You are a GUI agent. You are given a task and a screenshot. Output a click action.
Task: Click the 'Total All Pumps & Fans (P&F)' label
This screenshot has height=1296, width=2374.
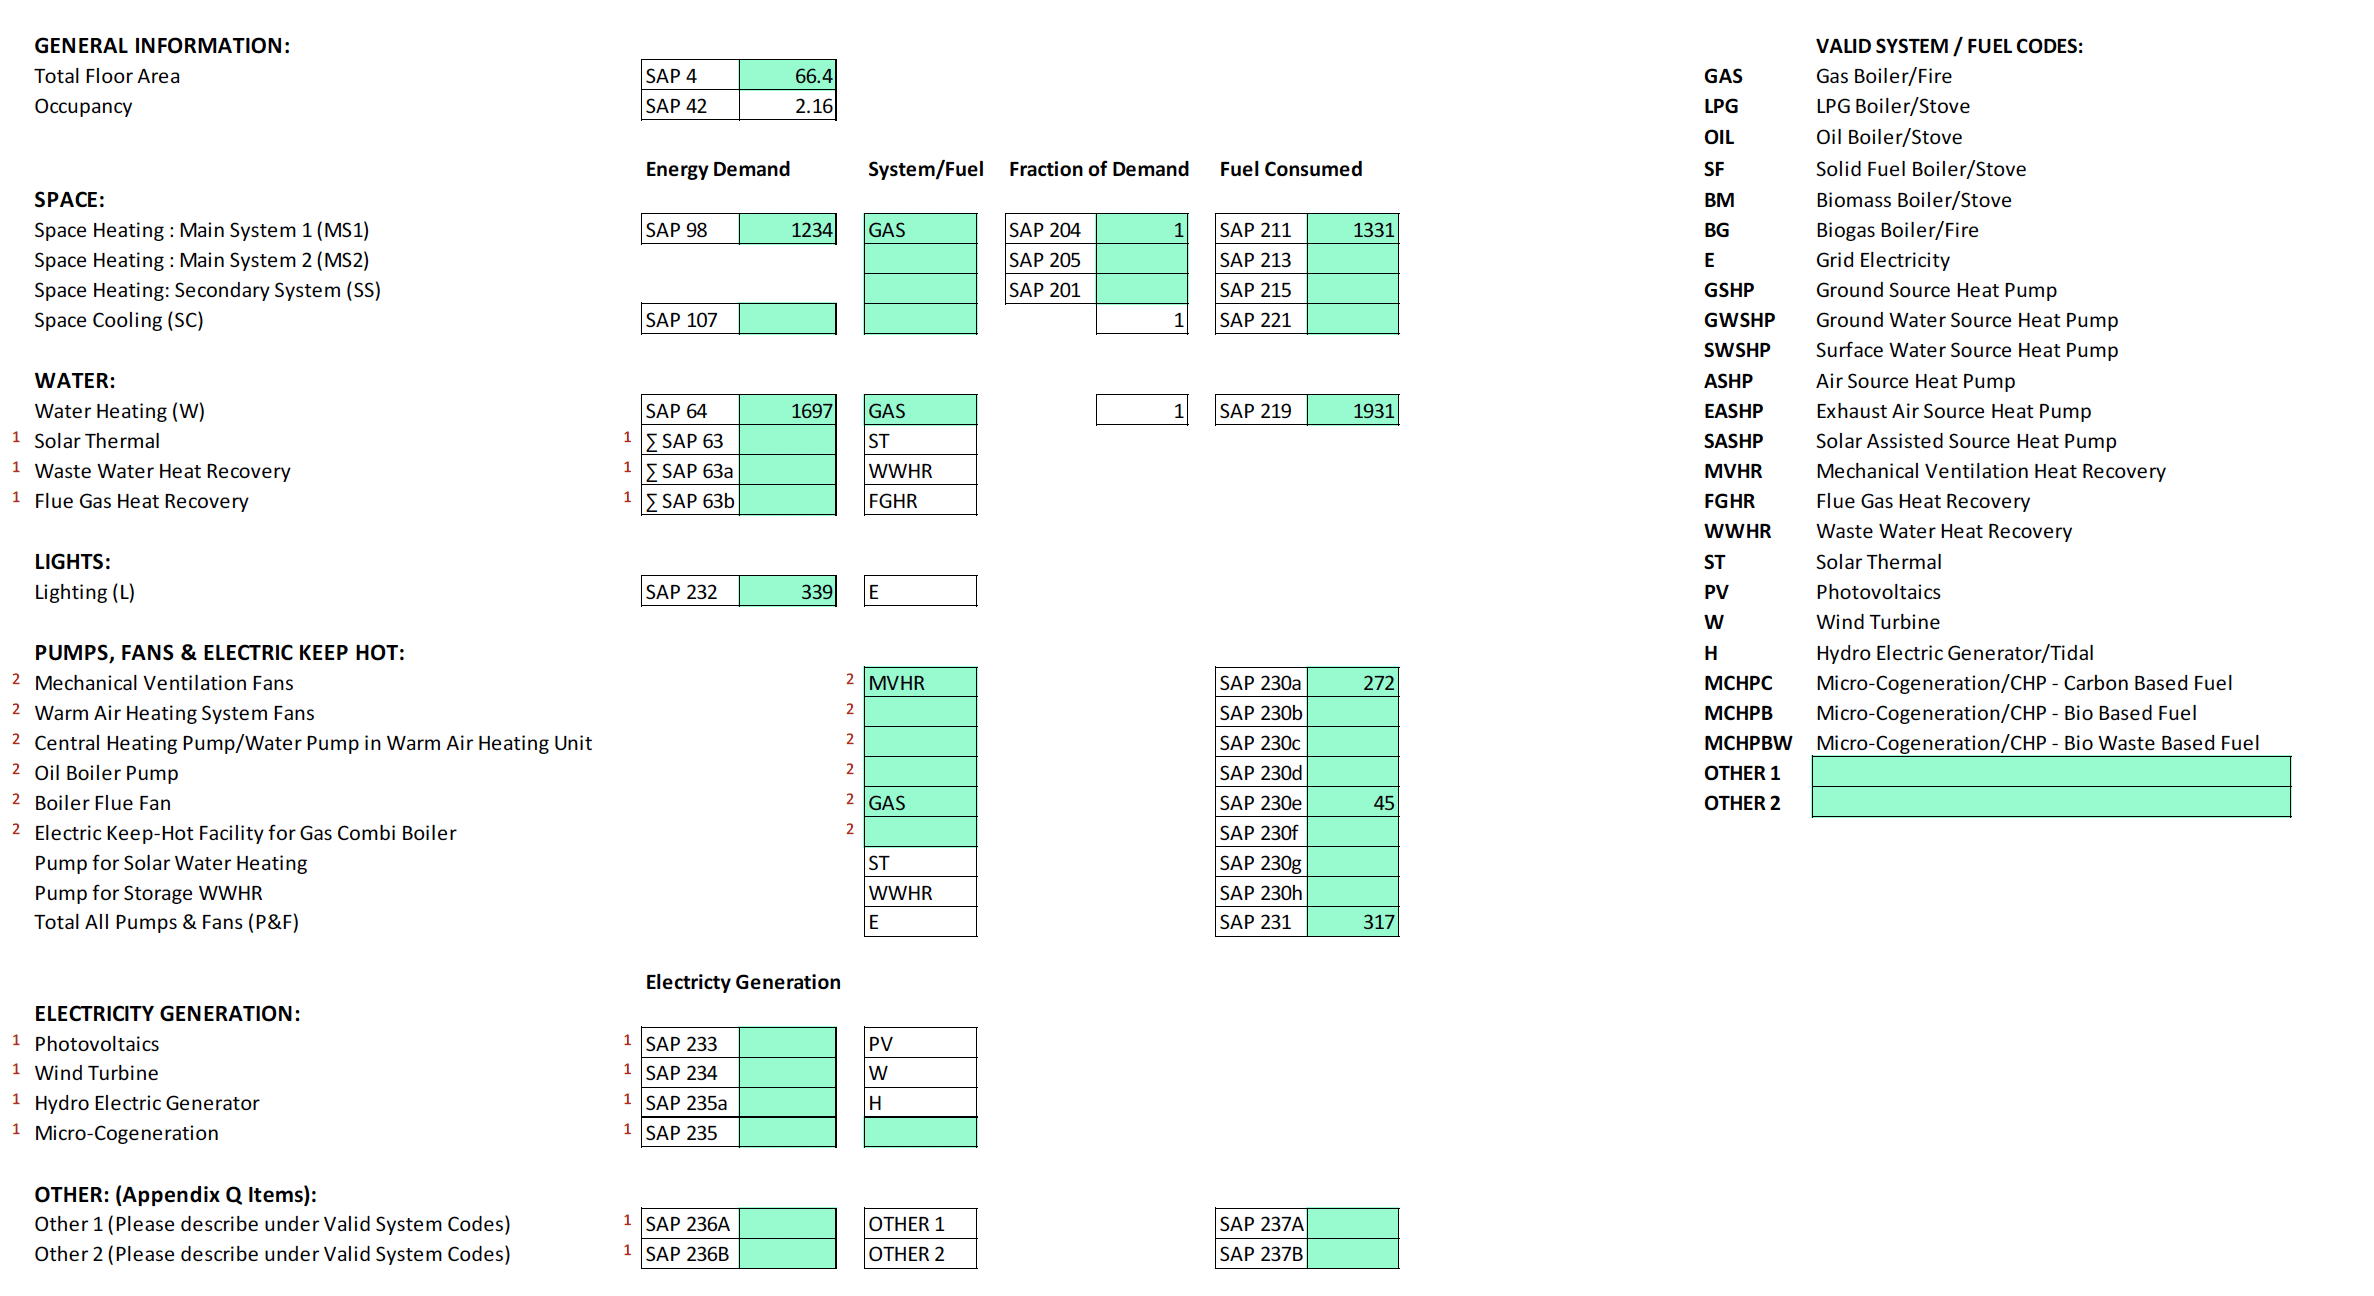167,922
